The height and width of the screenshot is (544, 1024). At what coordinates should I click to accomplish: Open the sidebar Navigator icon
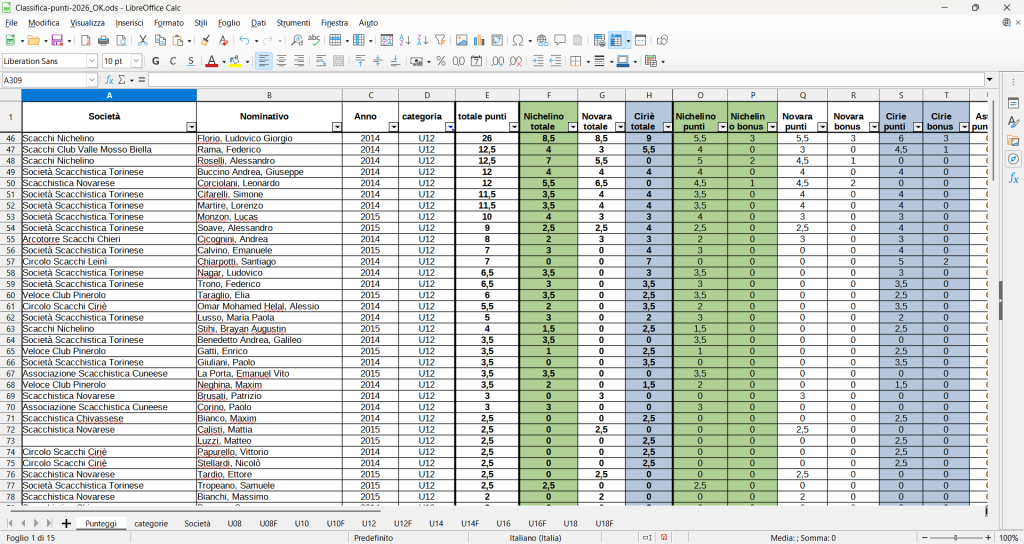[1013, 159]
